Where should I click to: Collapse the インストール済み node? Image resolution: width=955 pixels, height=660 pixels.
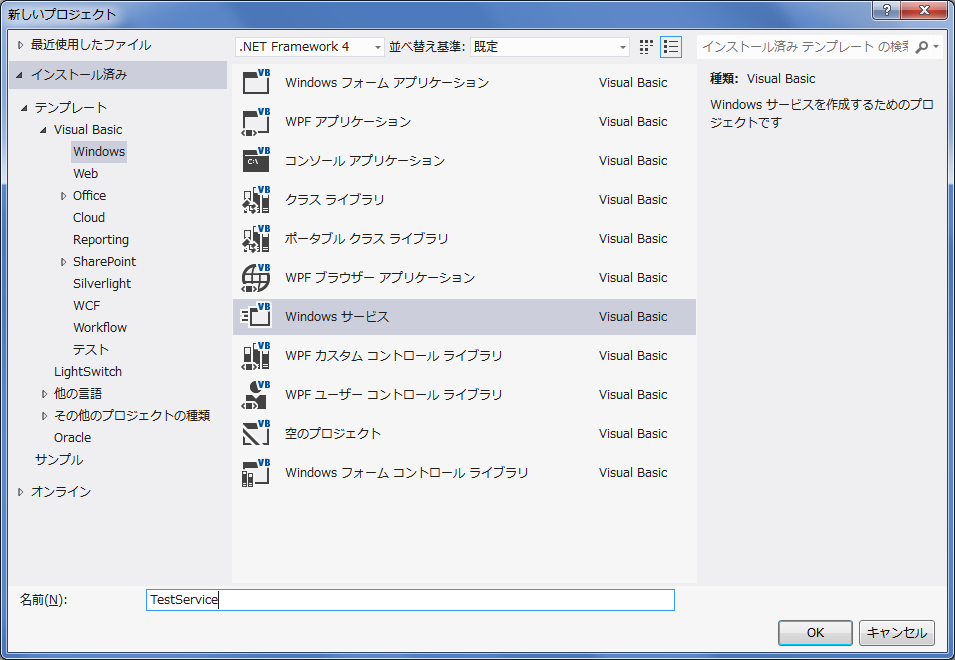coord(19,75)
